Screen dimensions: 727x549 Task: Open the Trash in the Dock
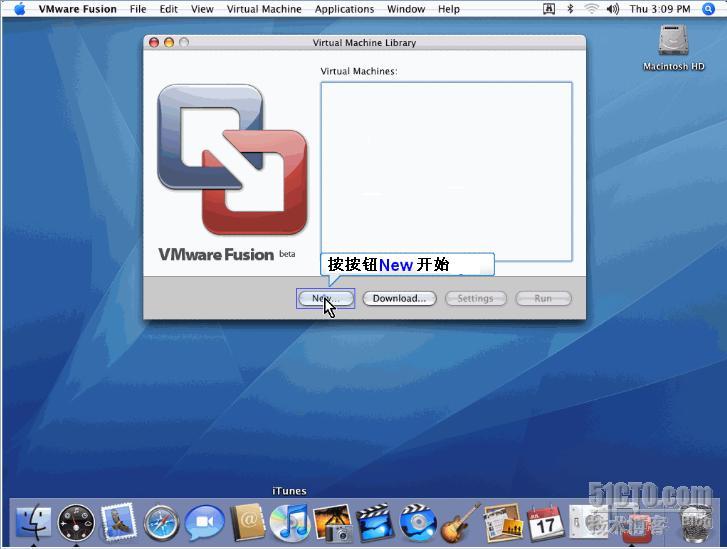696,523
